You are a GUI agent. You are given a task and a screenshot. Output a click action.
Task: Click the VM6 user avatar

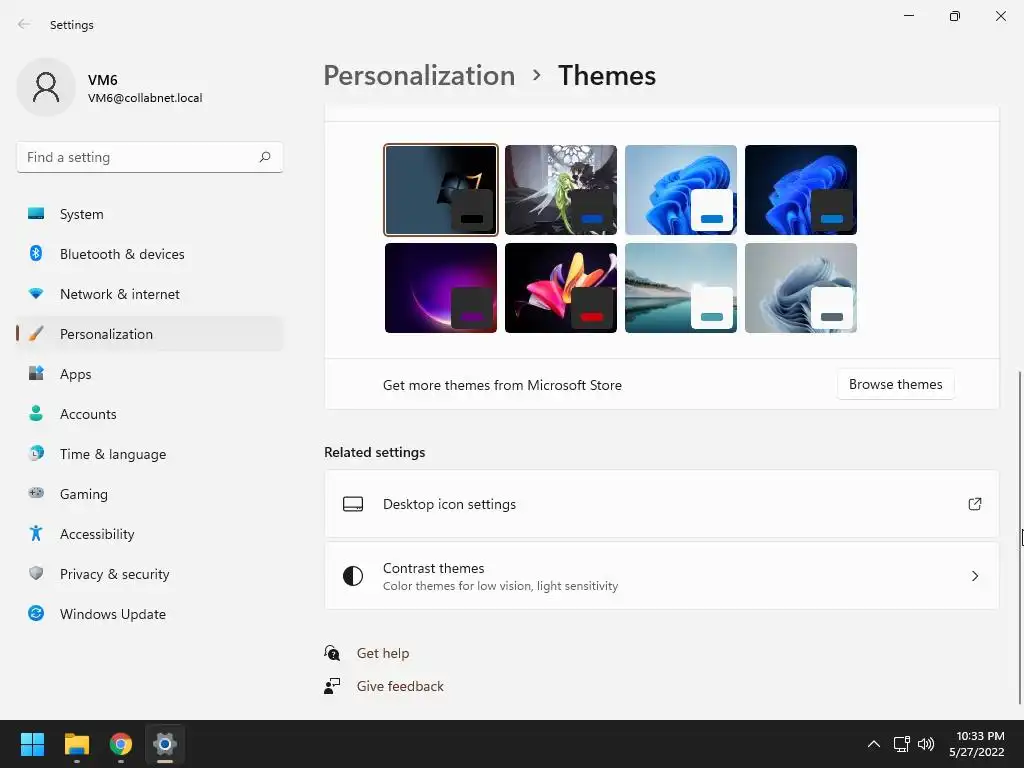[46, 87]
